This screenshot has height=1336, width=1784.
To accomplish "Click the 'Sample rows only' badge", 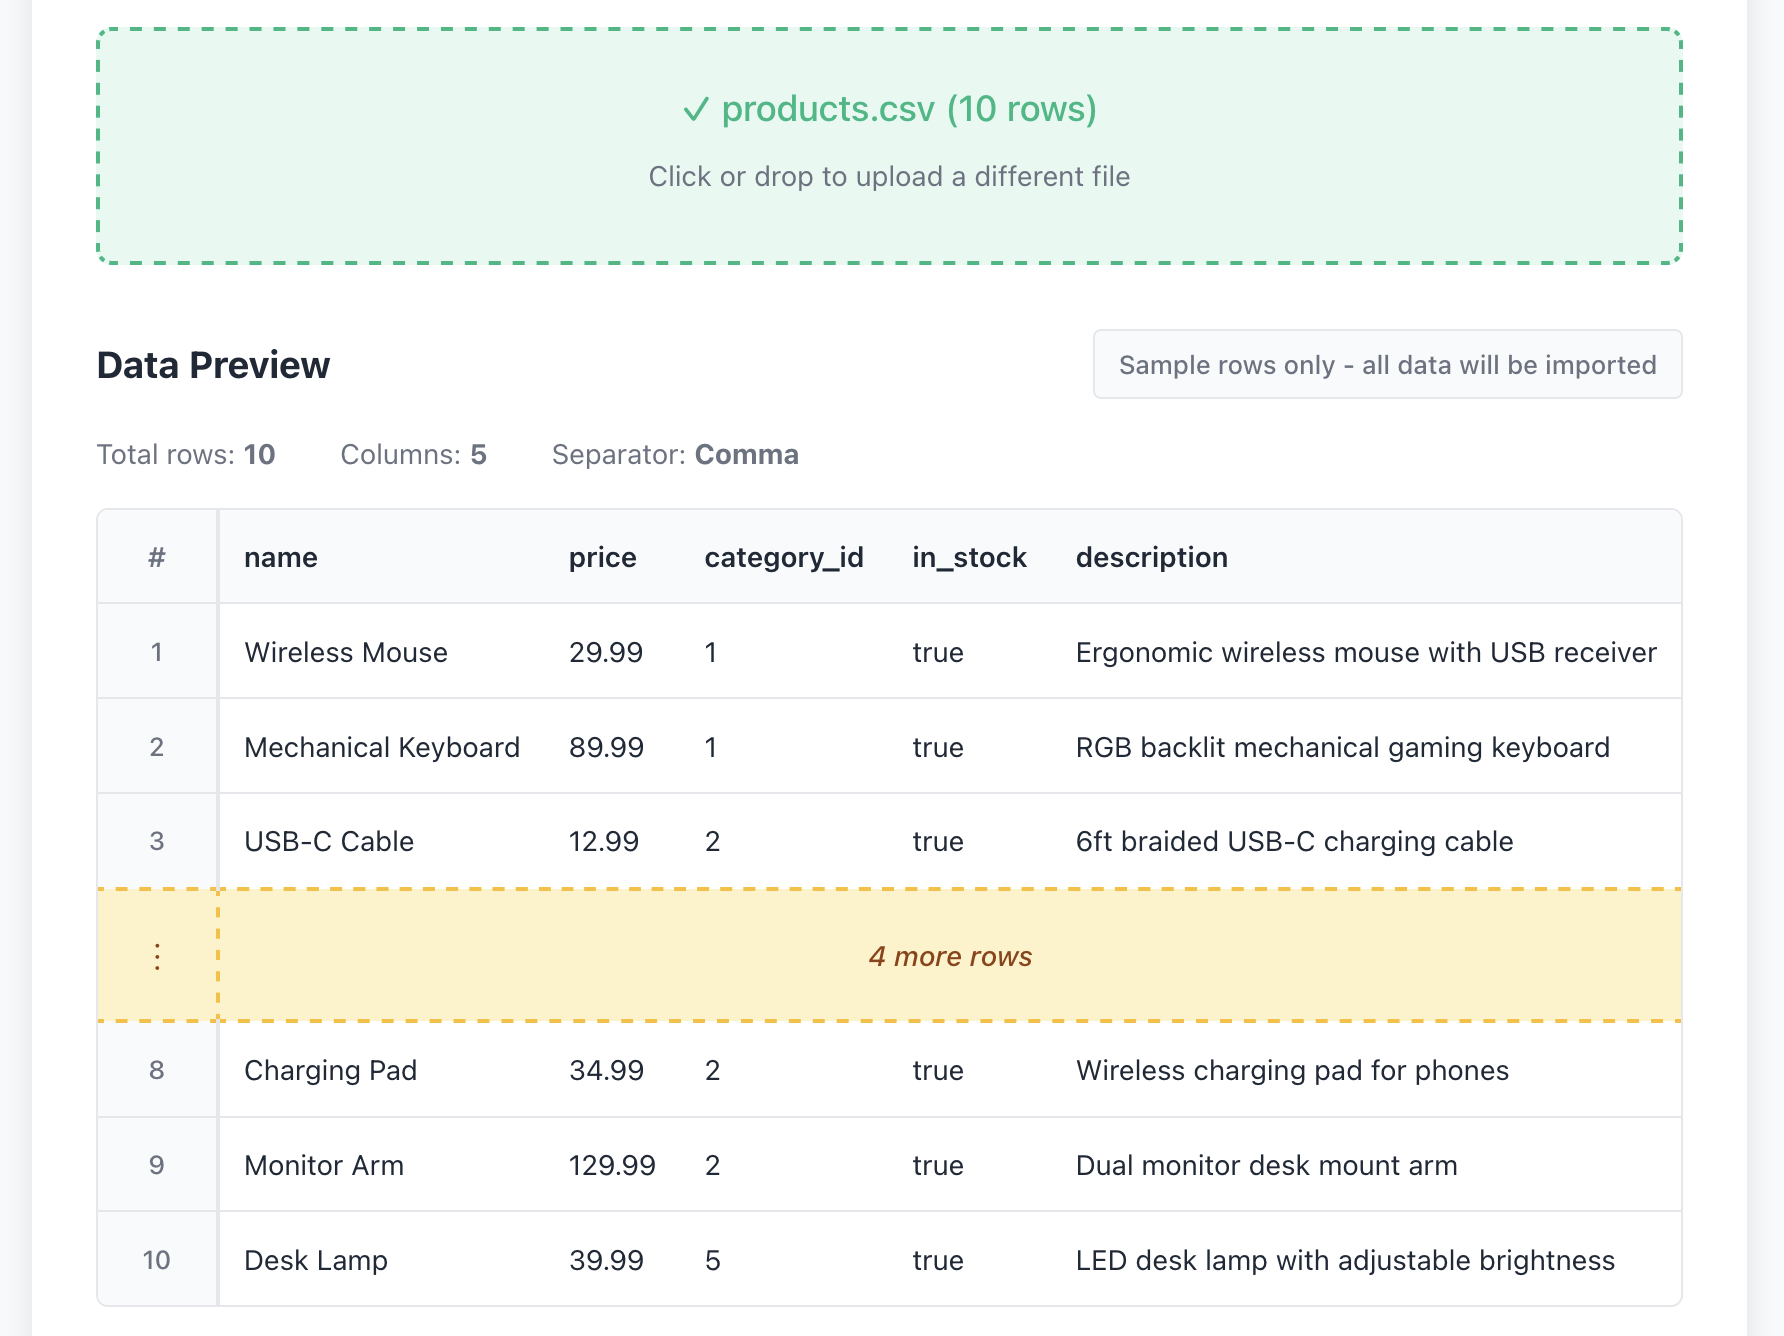I will click(1388, 364).
